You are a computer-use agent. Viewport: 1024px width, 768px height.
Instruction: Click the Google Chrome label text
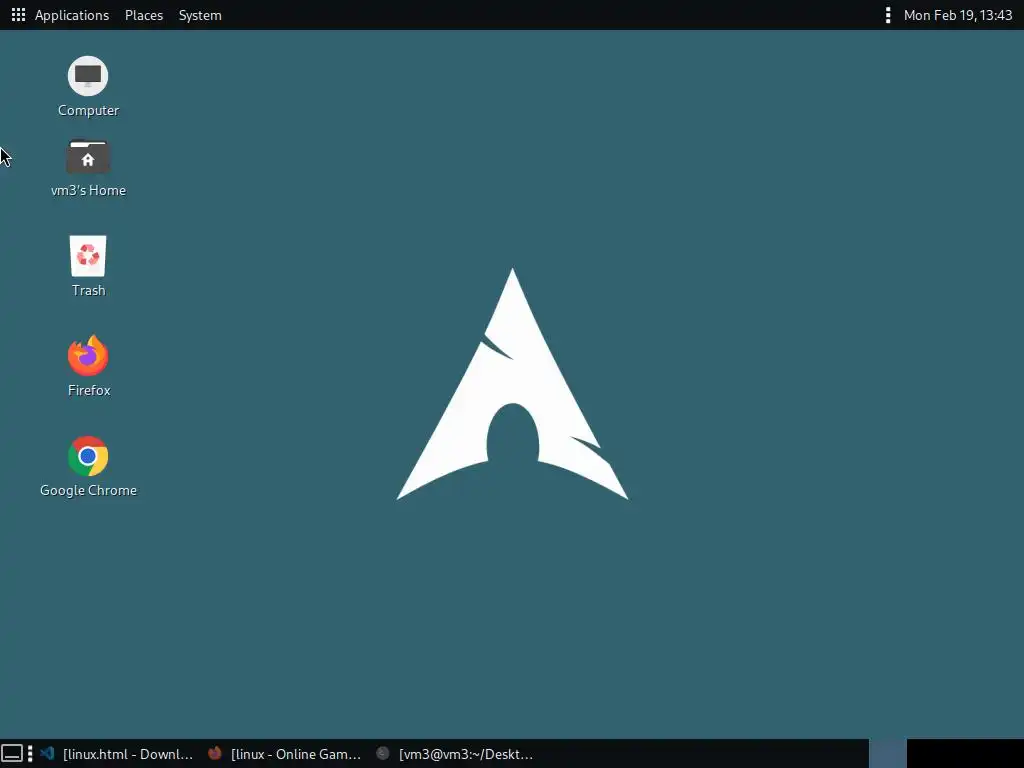[x=88, y=490]
